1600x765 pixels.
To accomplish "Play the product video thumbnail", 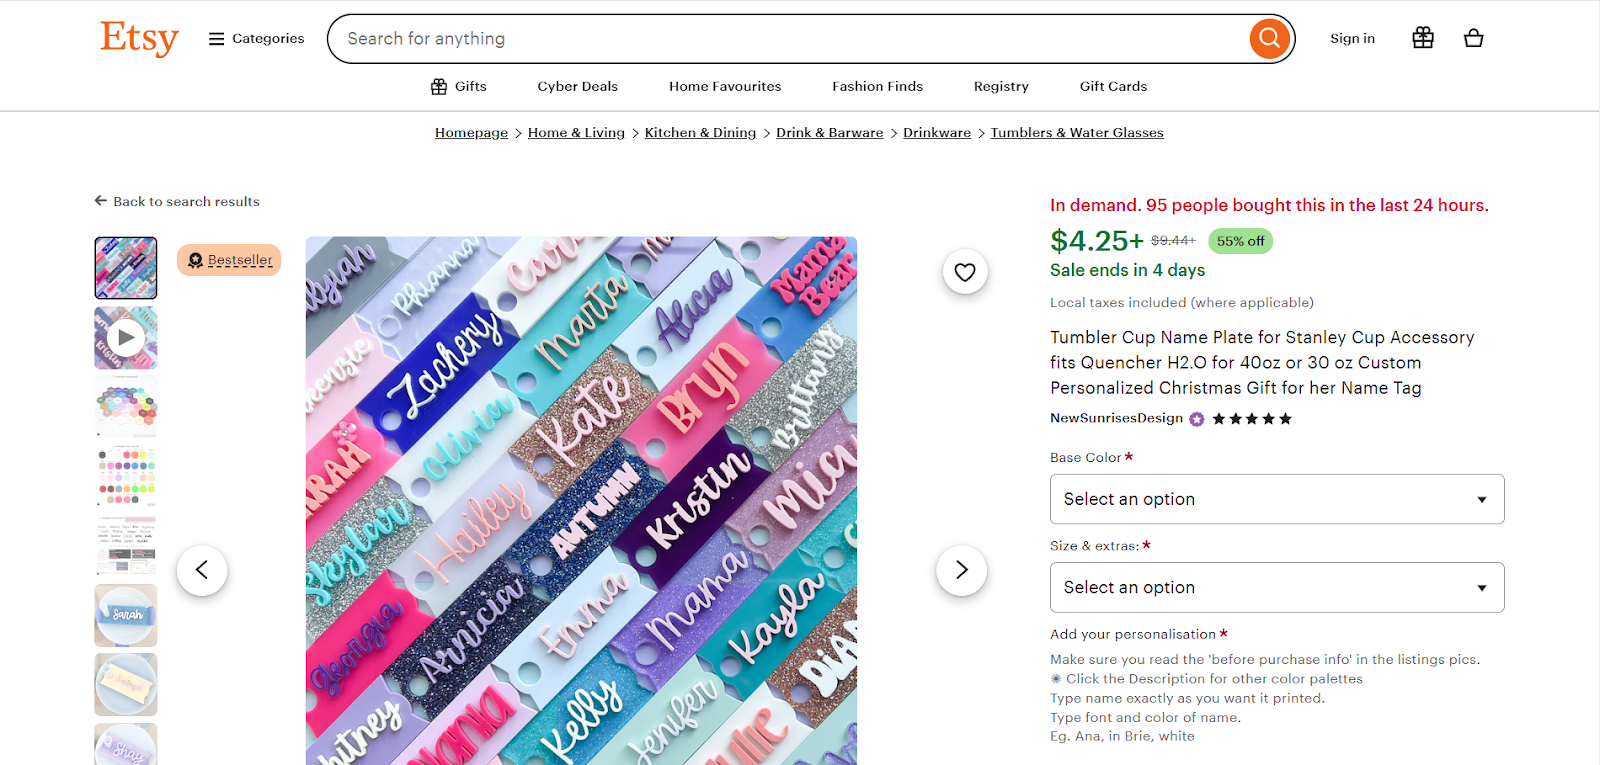I will tap(126, 338).
